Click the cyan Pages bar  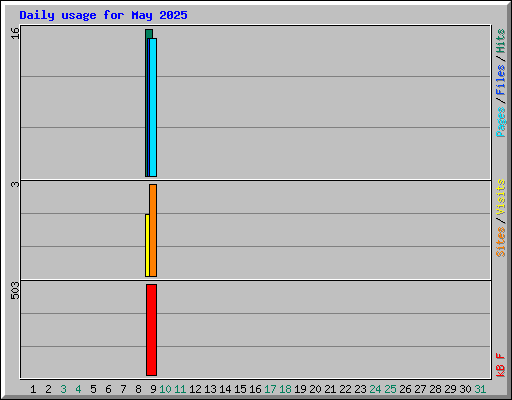coord(153,107)
